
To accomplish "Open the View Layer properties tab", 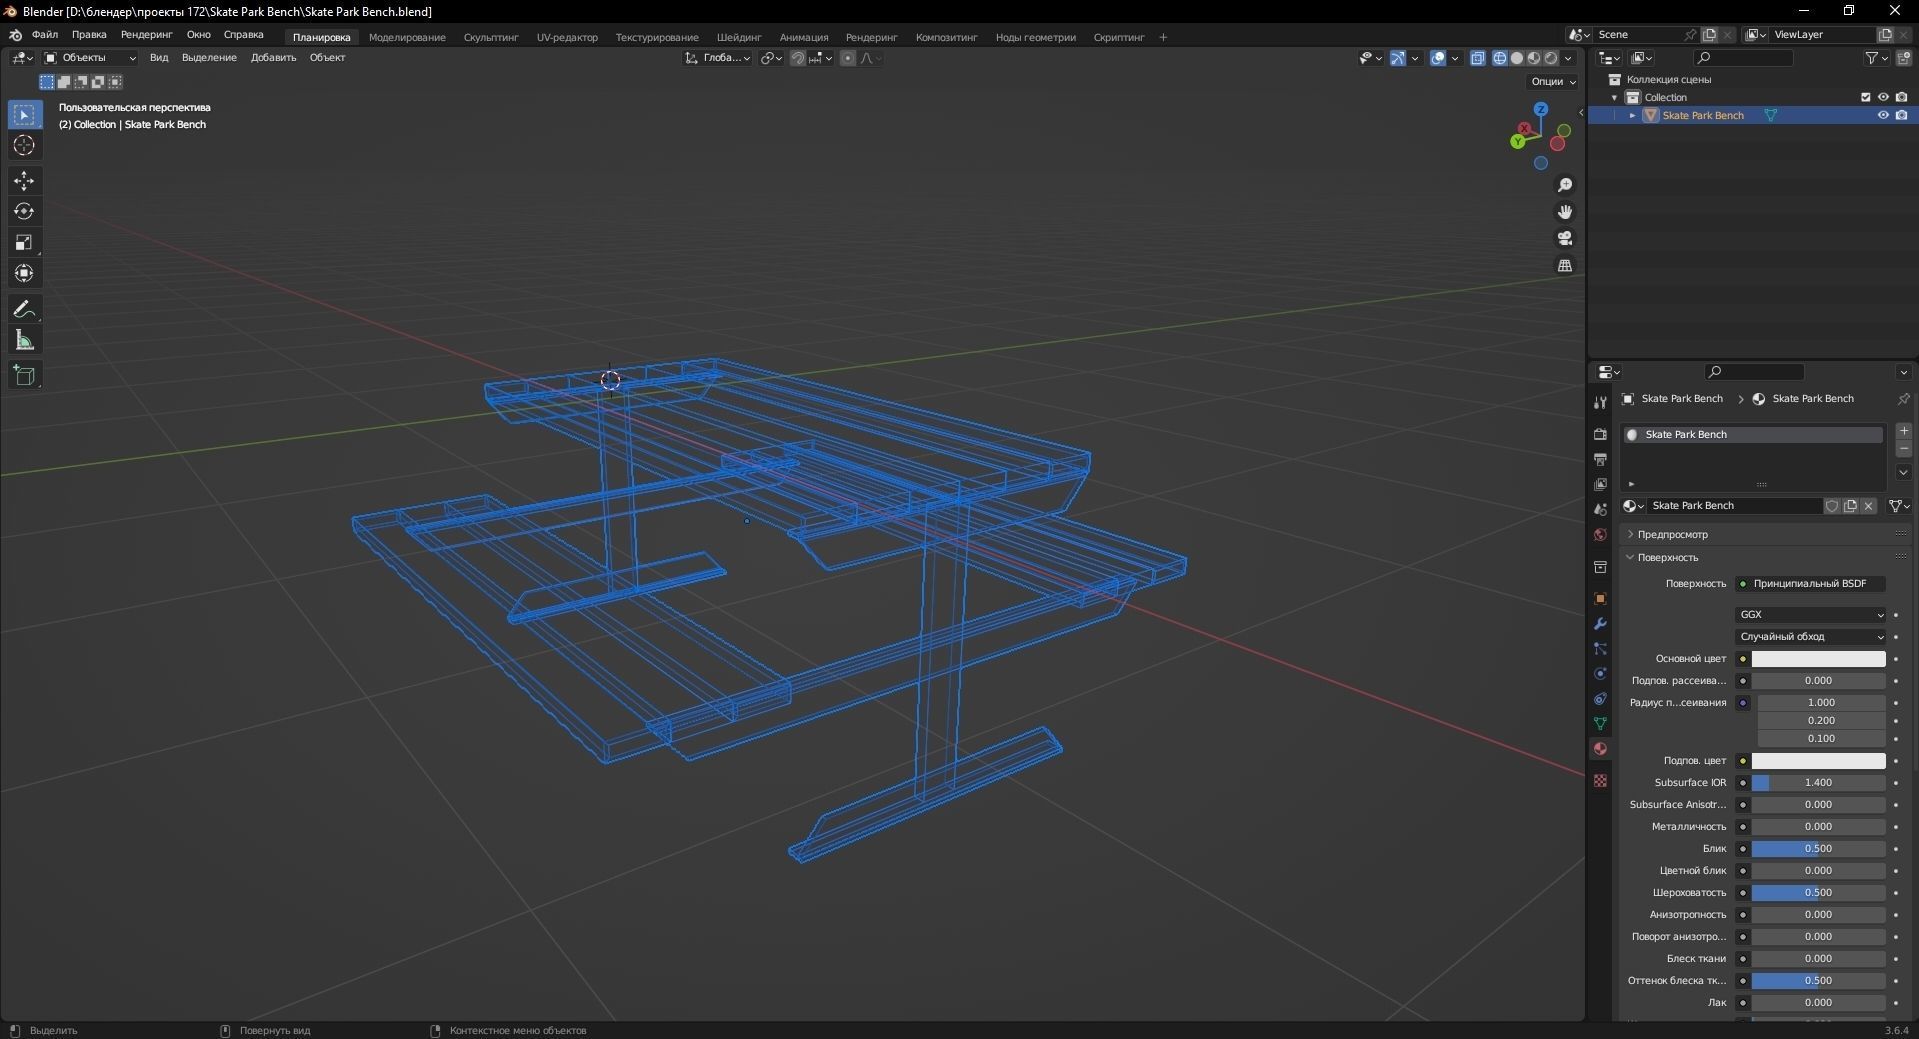I will tap(1600, 484).
